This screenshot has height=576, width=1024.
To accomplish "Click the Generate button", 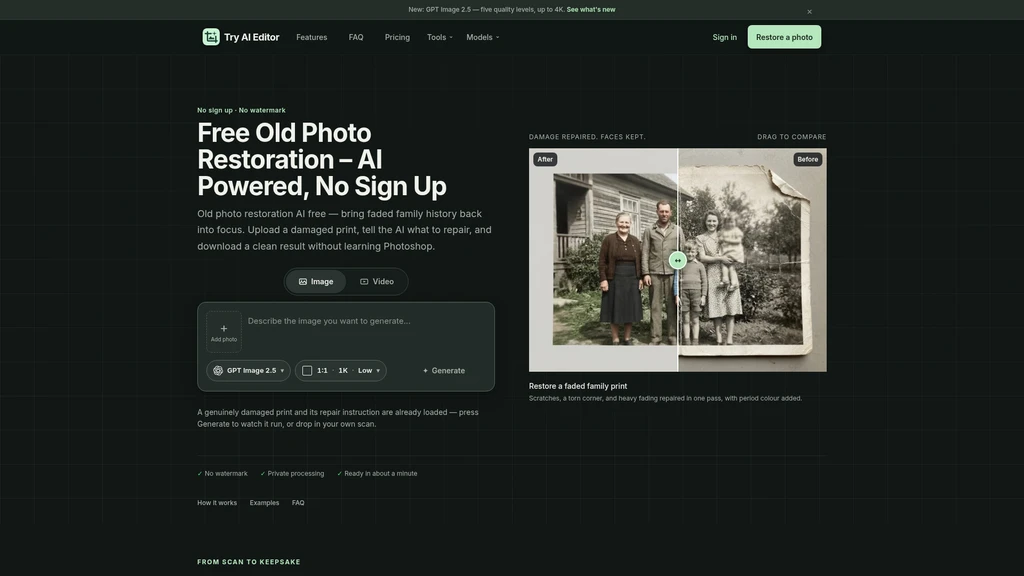I will pos(443,370).
